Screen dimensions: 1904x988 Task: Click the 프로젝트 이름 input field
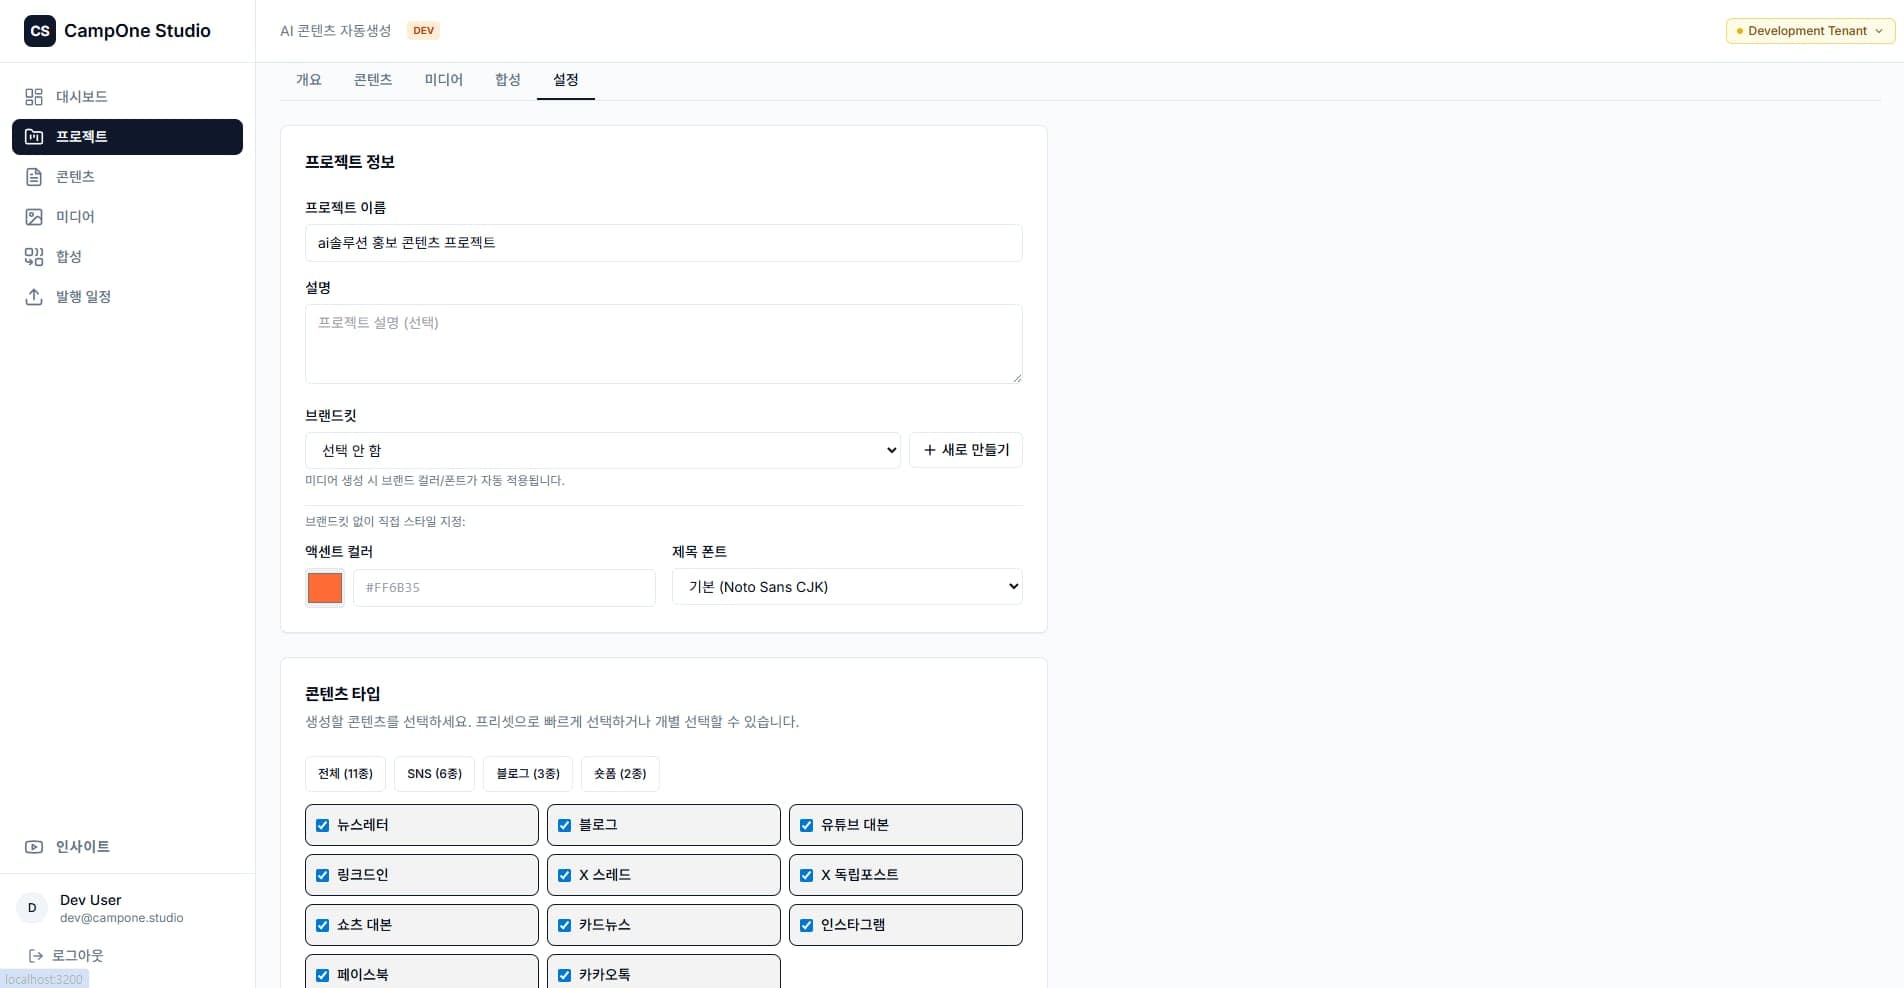664,243
